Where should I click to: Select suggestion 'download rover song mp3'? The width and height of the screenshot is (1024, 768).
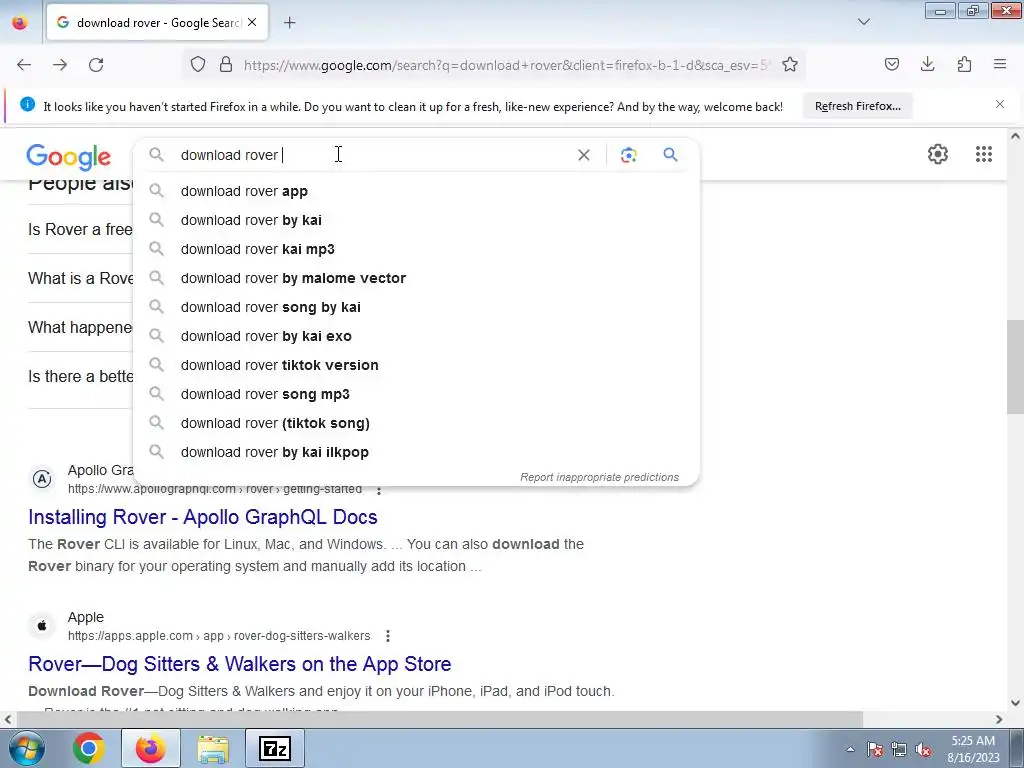click(416, 394)
